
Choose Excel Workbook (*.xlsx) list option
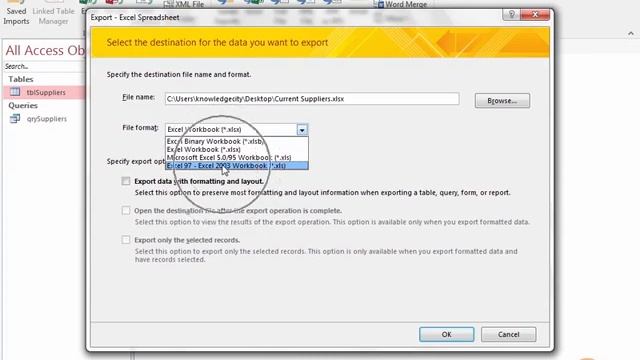point(237,149)
